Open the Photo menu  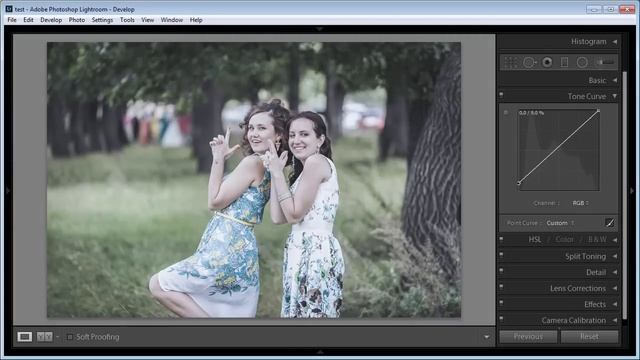click(x=77, y=20)
